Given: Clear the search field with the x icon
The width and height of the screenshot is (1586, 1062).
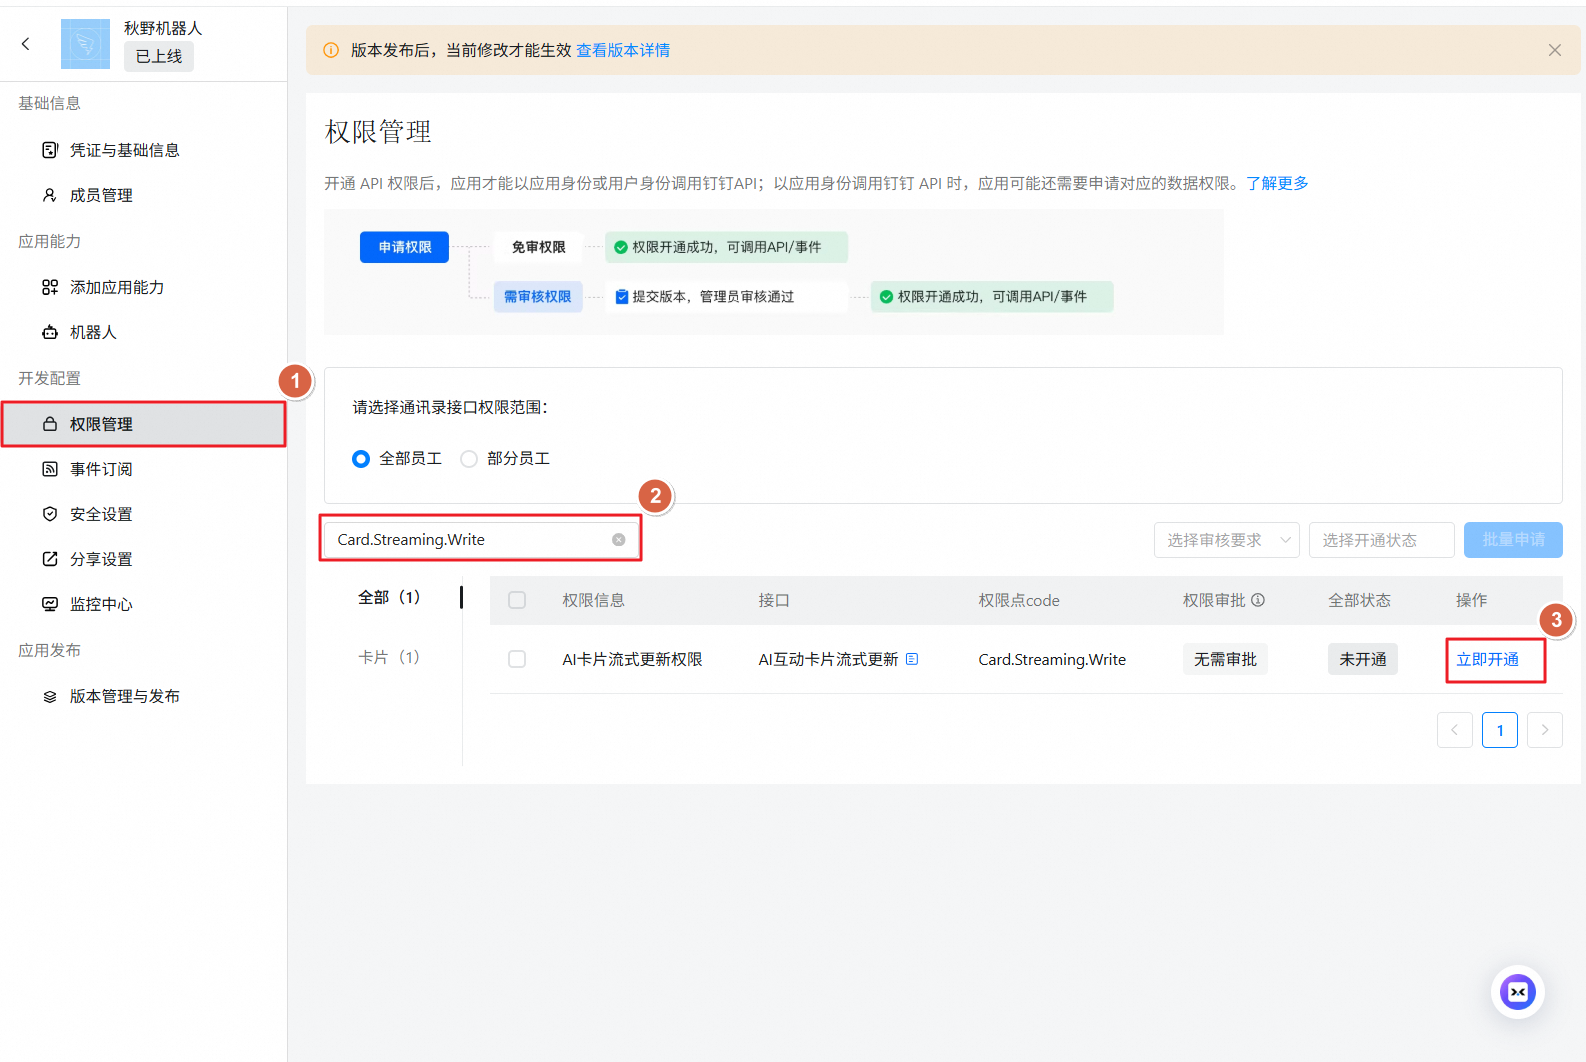Looking at the screenshot, I should tap(619, 540).
